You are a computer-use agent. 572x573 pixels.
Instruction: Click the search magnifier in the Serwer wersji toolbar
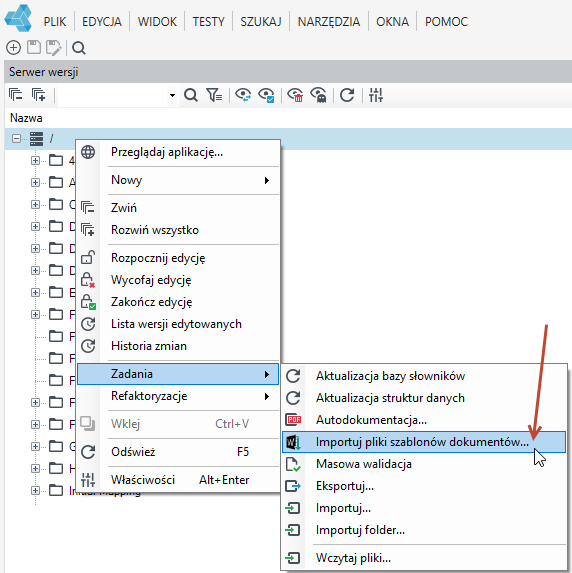pos(191,95)
